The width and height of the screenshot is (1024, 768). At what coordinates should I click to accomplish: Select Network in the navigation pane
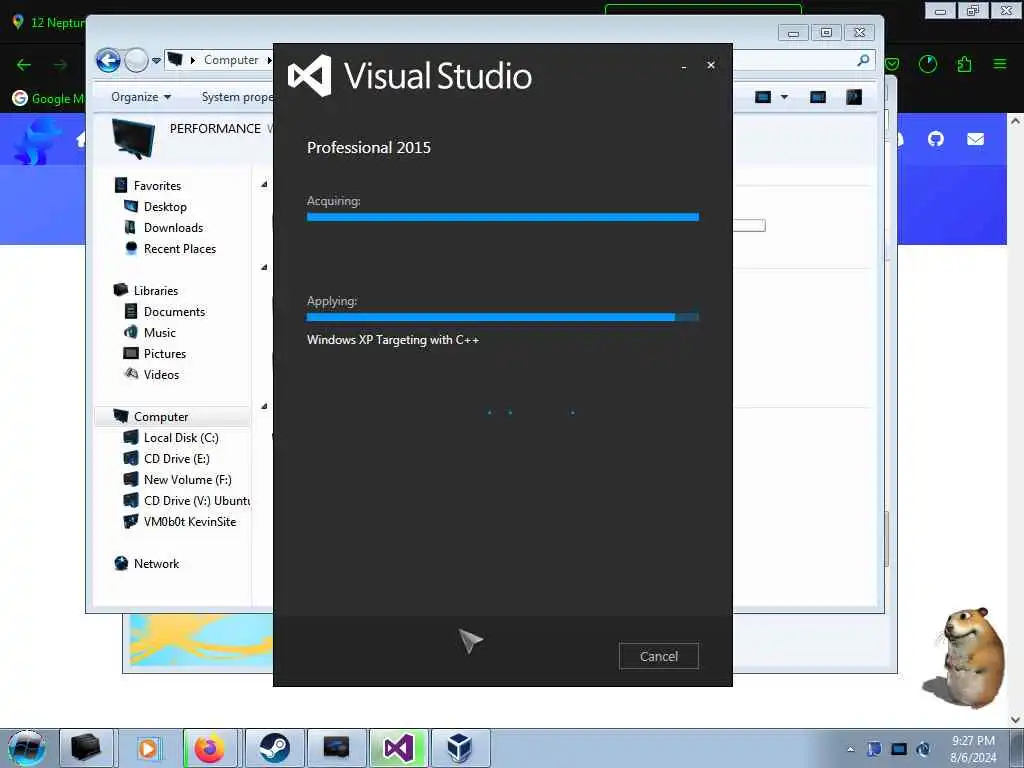point(156,564)
